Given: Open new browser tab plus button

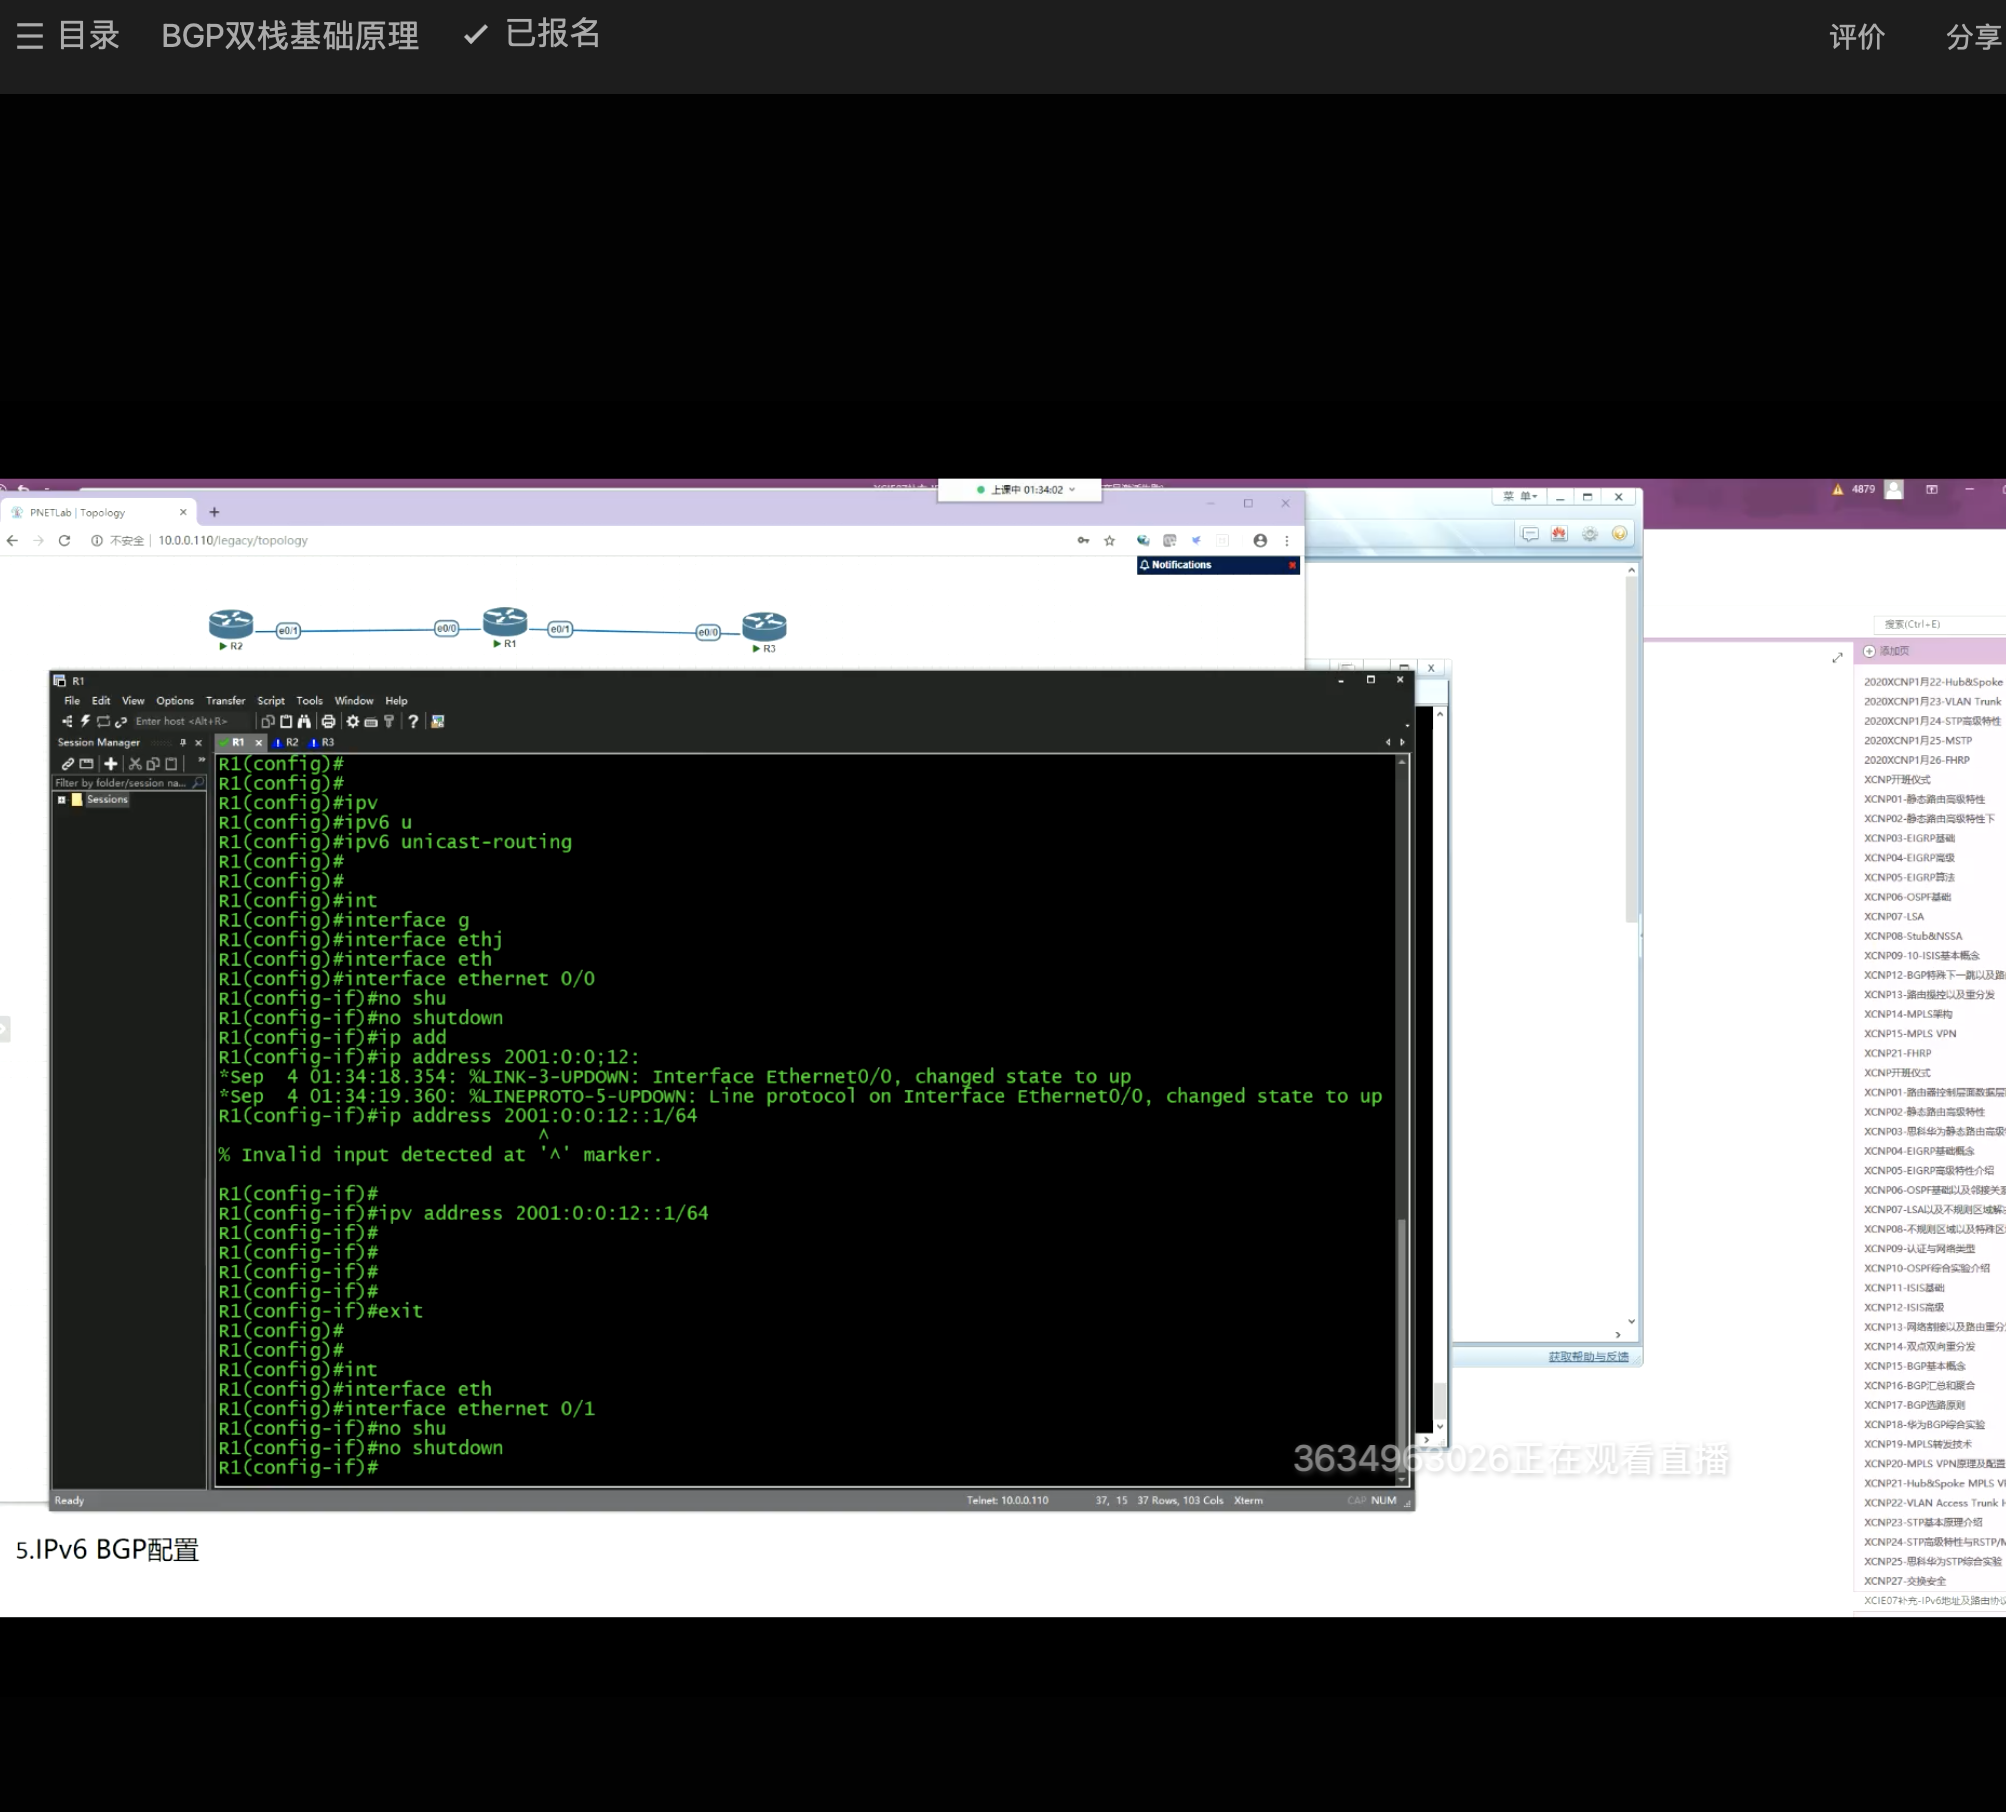Looking at the screenshot, I should click(x=214, y=512).
